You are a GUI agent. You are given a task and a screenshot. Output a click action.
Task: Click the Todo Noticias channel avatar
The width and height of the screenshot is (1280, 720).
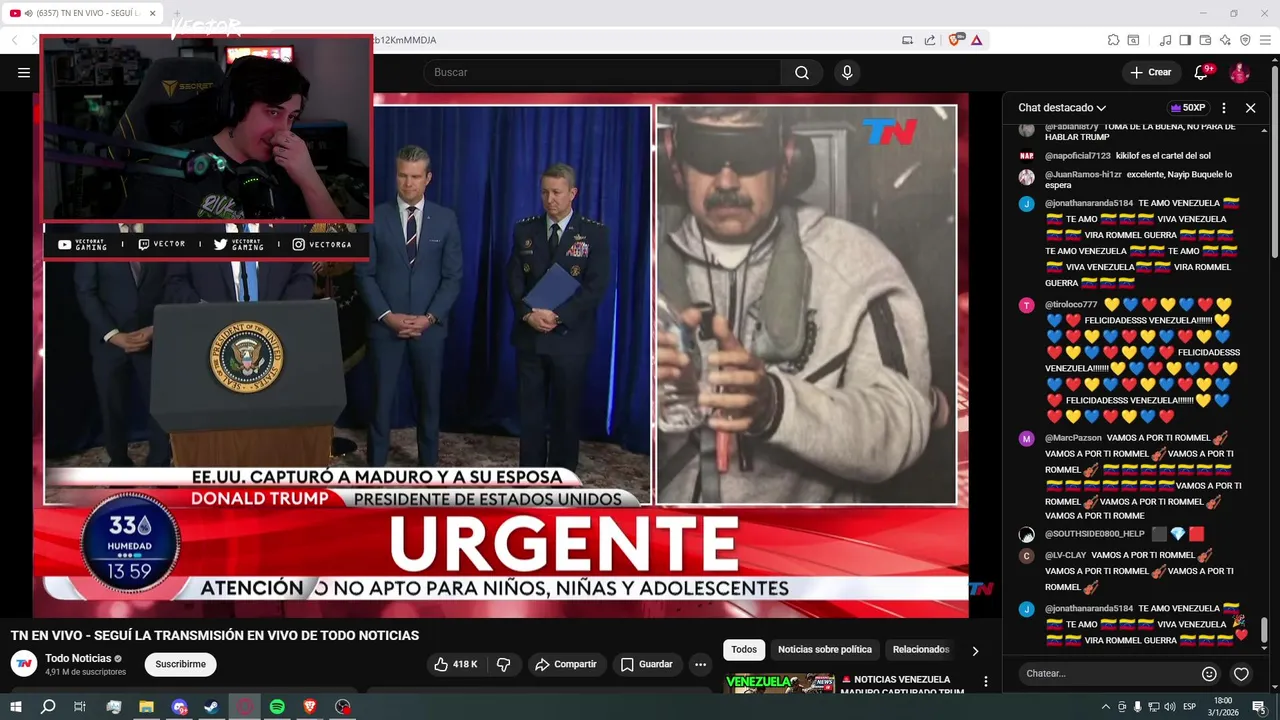pos(24,663)
